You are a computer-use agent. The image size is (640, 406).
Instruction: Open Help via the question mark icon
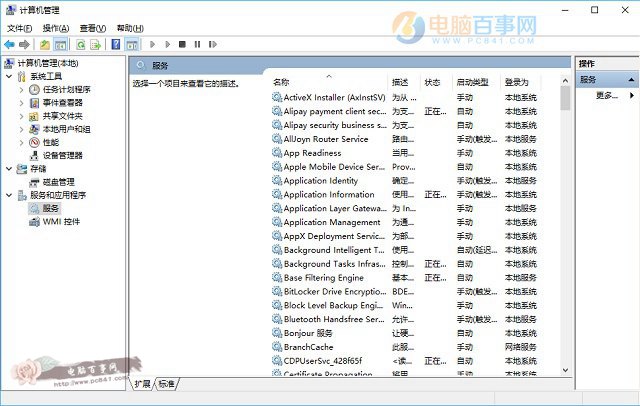pyautogui.click(x=116, y=44)
